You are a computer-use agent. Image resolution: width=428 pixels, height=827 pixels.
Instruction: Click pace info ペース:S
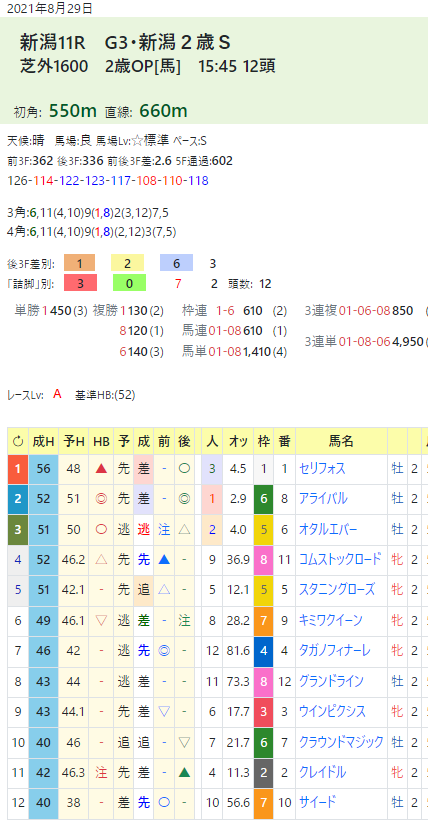click(x=189, y=141)
